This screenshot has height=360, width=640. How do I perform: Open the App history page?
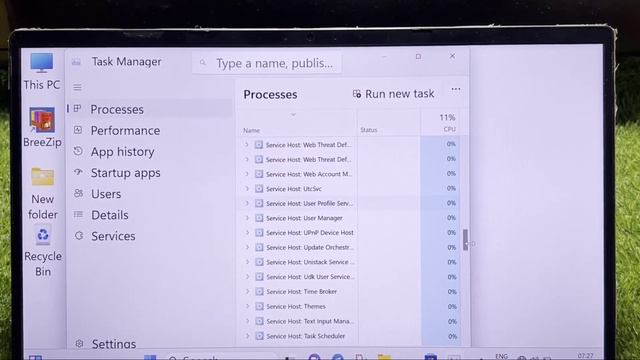coord(149,151)
